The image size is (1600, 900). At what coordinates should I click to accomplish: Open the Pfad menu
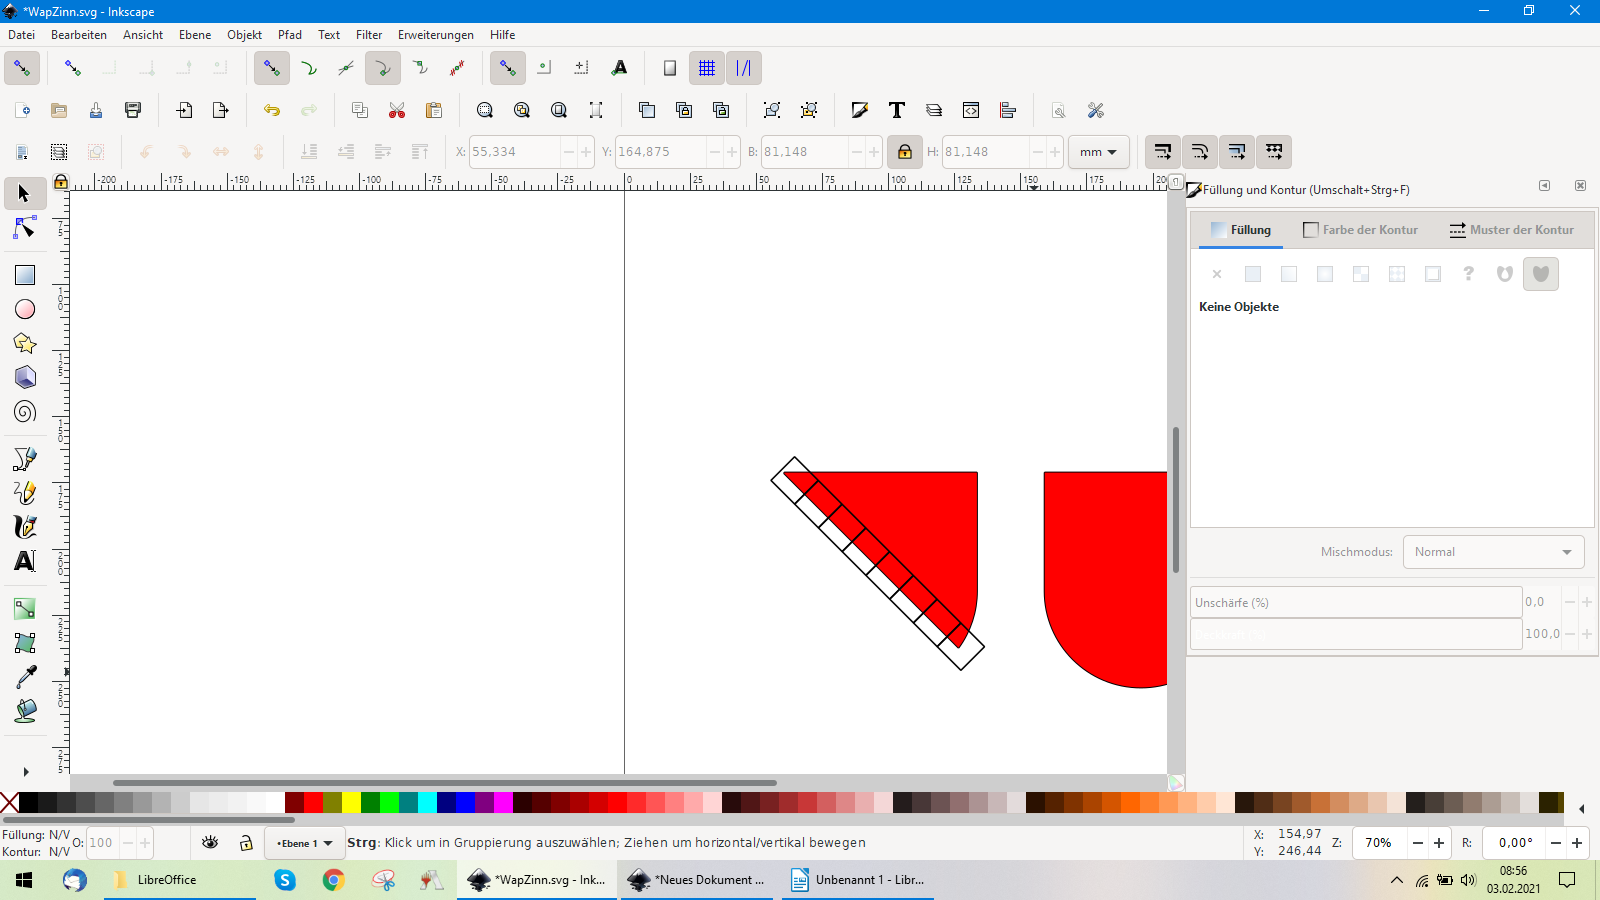pyautogui.click(x=290, y=34)
